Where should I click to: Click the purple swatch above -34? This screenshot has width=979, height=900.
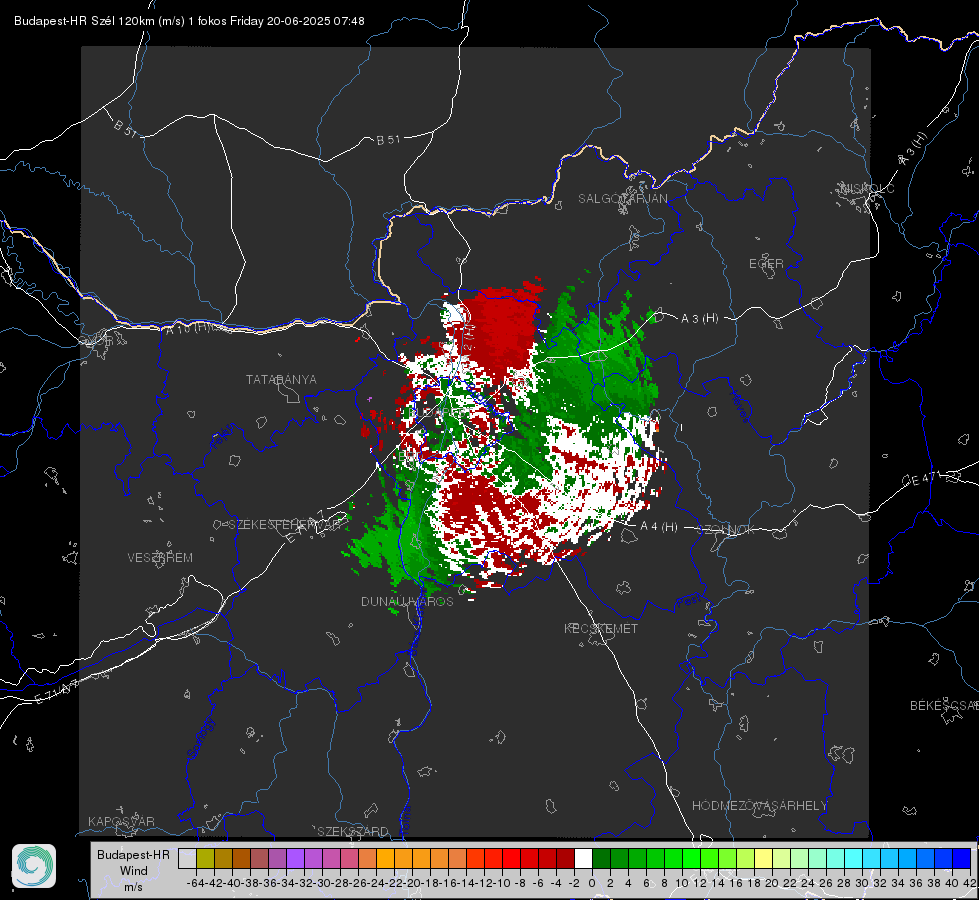(295, 858)
